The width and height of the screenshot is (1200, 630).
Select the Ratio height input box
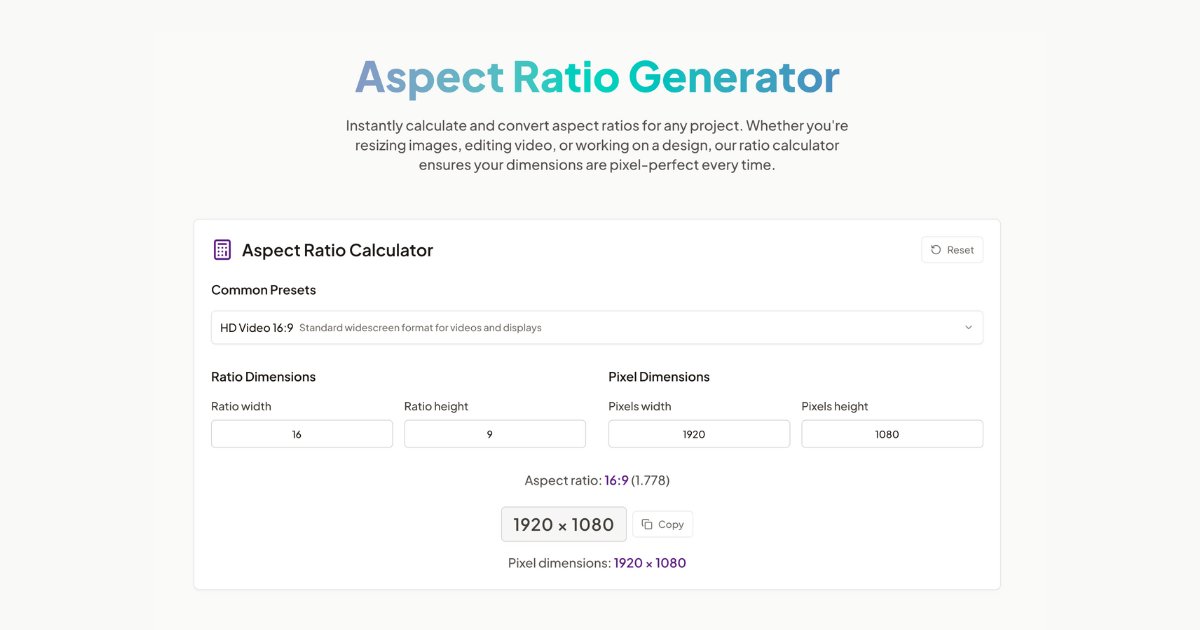coord(494,434)
